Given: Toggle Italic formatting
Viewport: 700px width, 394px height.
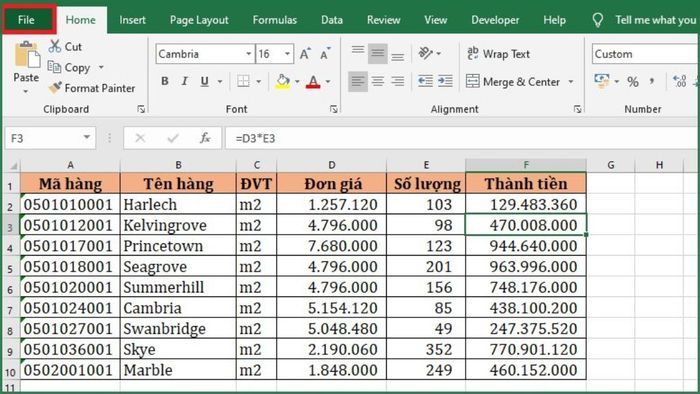Looking at the screenshot, I should point(184,81).
